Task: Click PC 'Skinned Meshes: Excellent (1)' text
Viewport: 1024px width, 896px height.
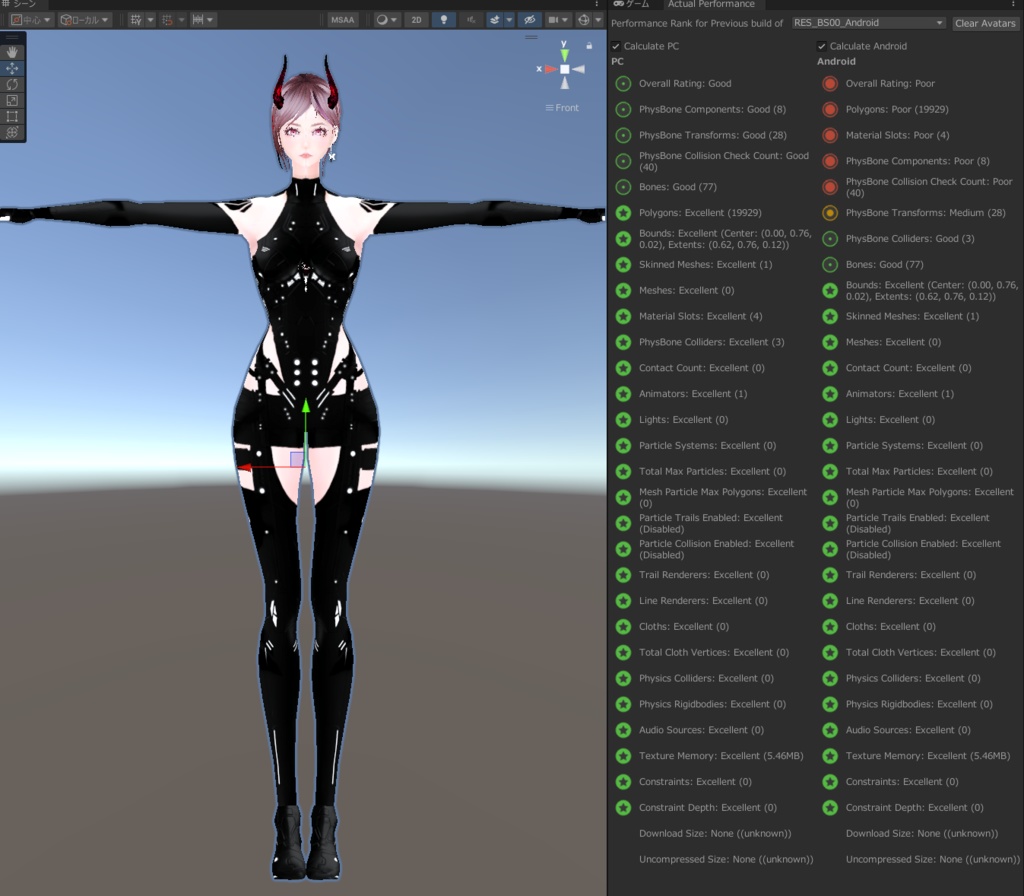Action: tap(705, 264)
